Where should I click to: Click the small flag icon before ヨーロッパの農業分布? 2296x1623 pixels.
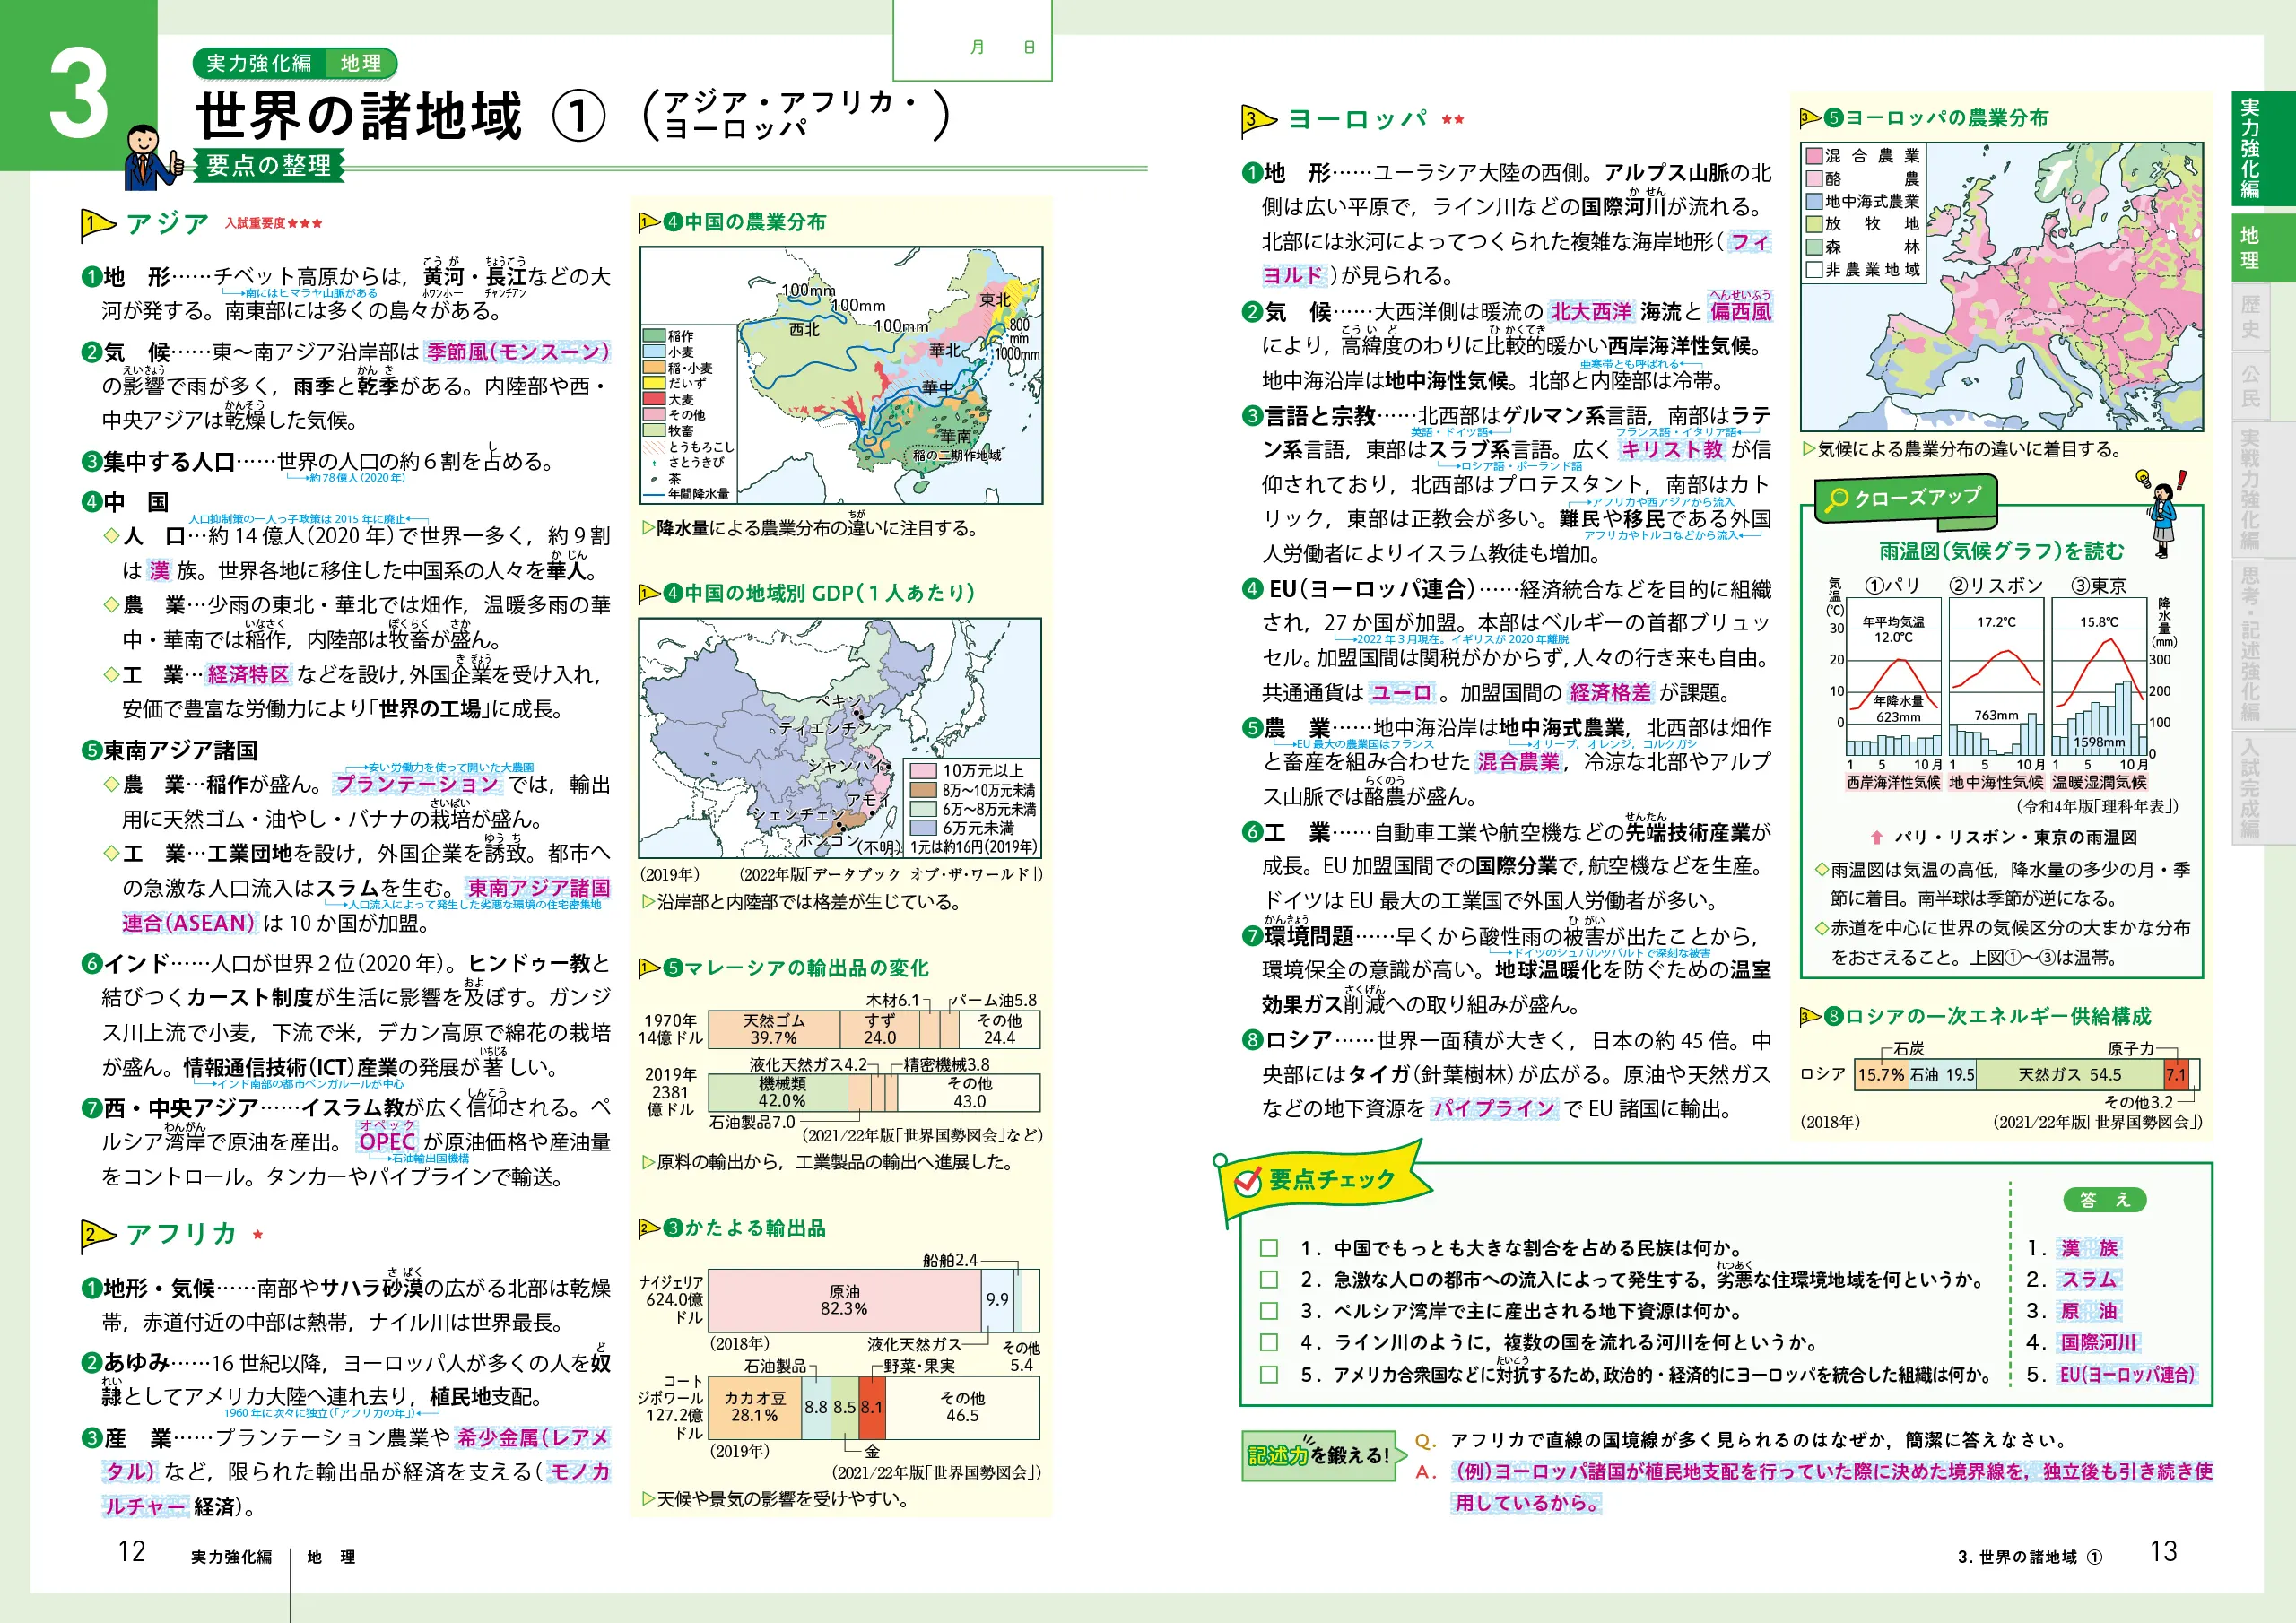[x=1810, y=118]
